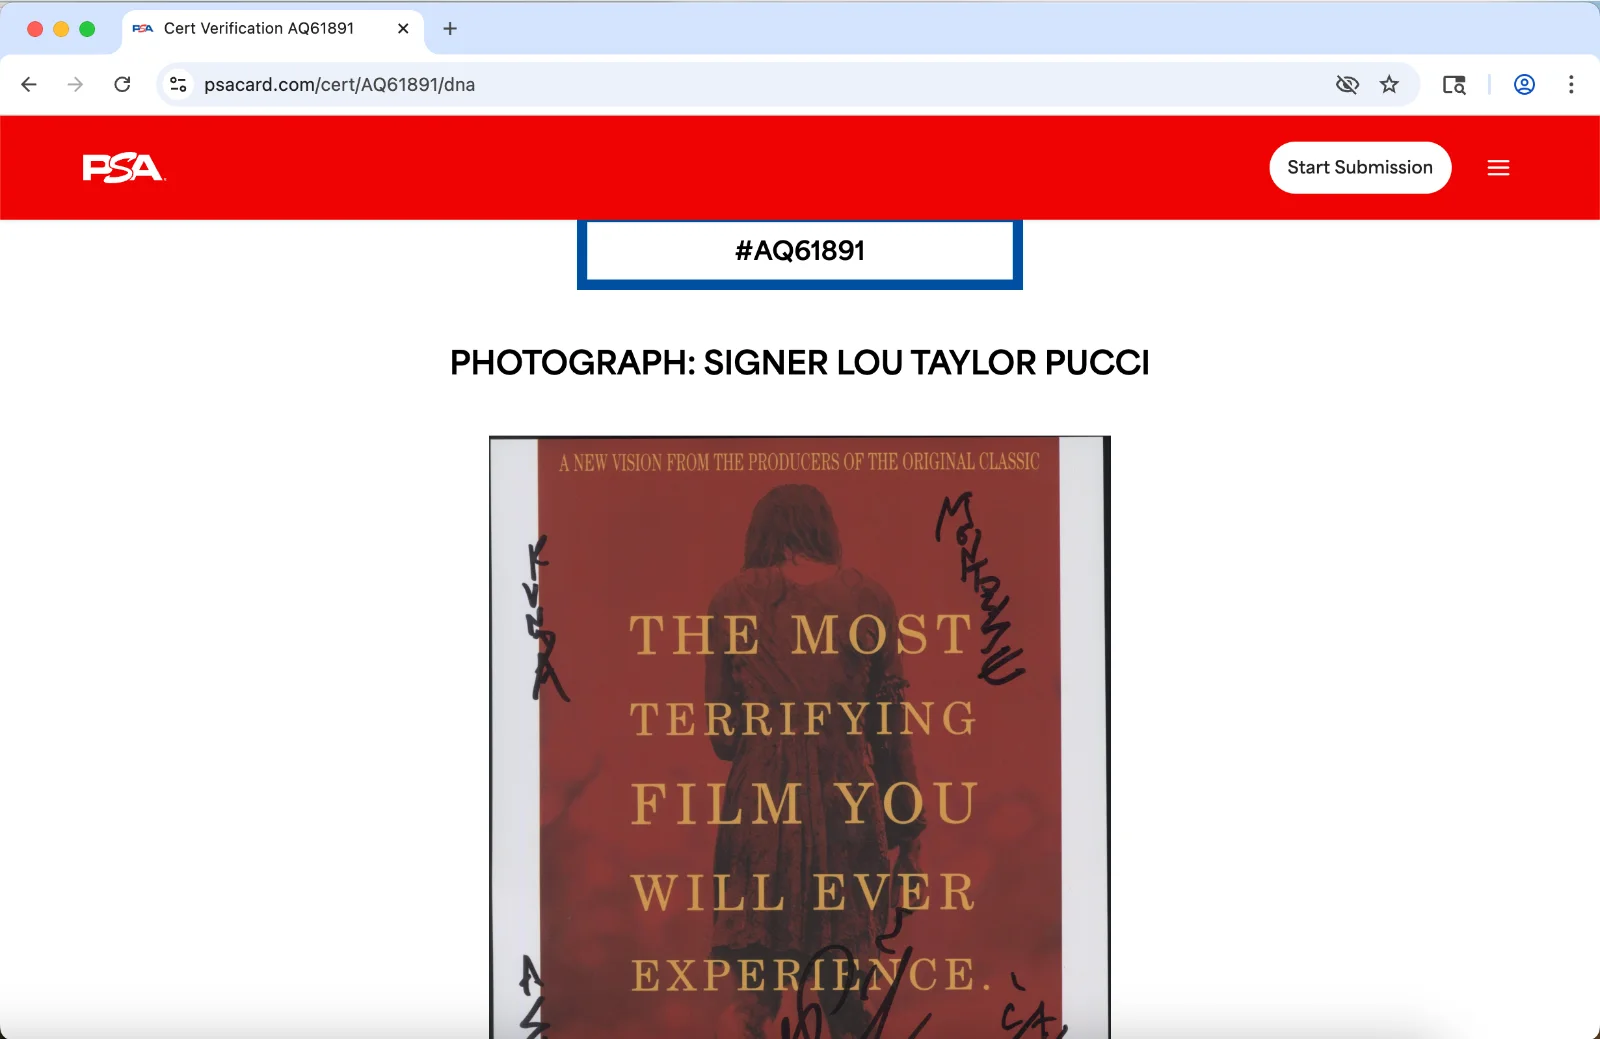Image resolution: width=1600 pixels, height=1039 pixels.
Task: Click the PSA favicon on the tab
Action: (x=143, y=29)
